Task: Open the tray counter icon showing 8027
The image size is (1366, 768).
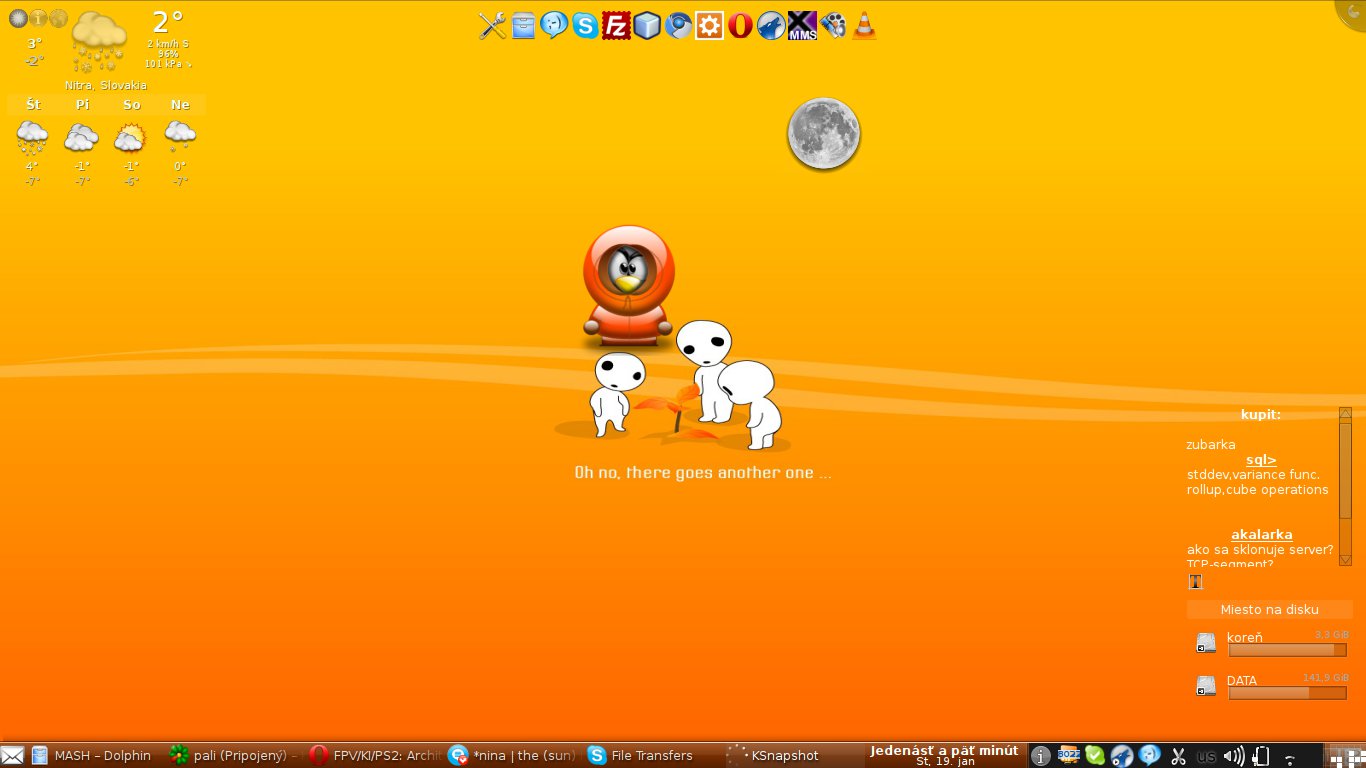Action: [1068, 756]
